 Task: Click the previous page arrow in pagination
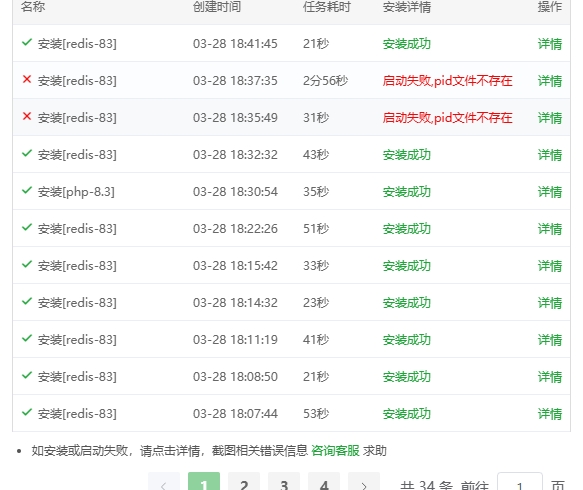(164, 484)
